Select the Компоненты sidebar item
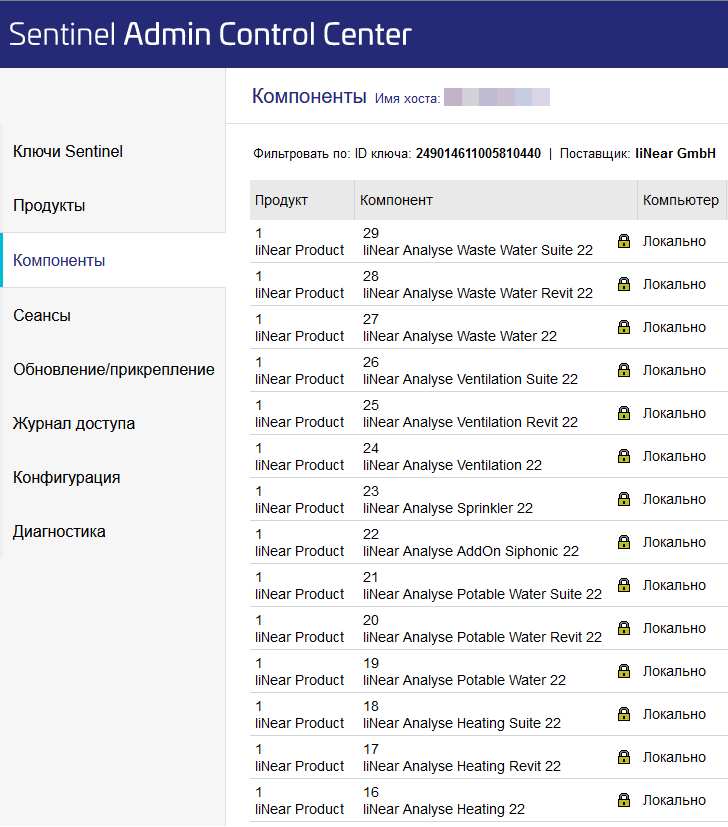Viewport: 728px width, 827px height. [59, 260]
